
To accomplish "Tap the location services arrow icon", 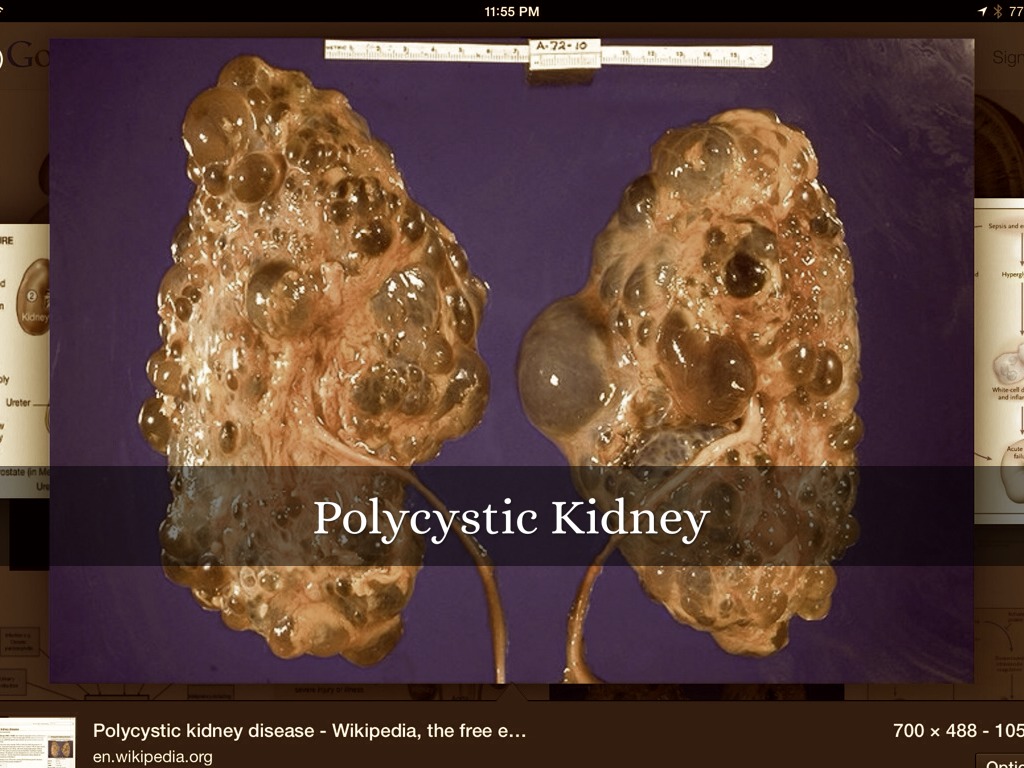I will coord(982,11).
